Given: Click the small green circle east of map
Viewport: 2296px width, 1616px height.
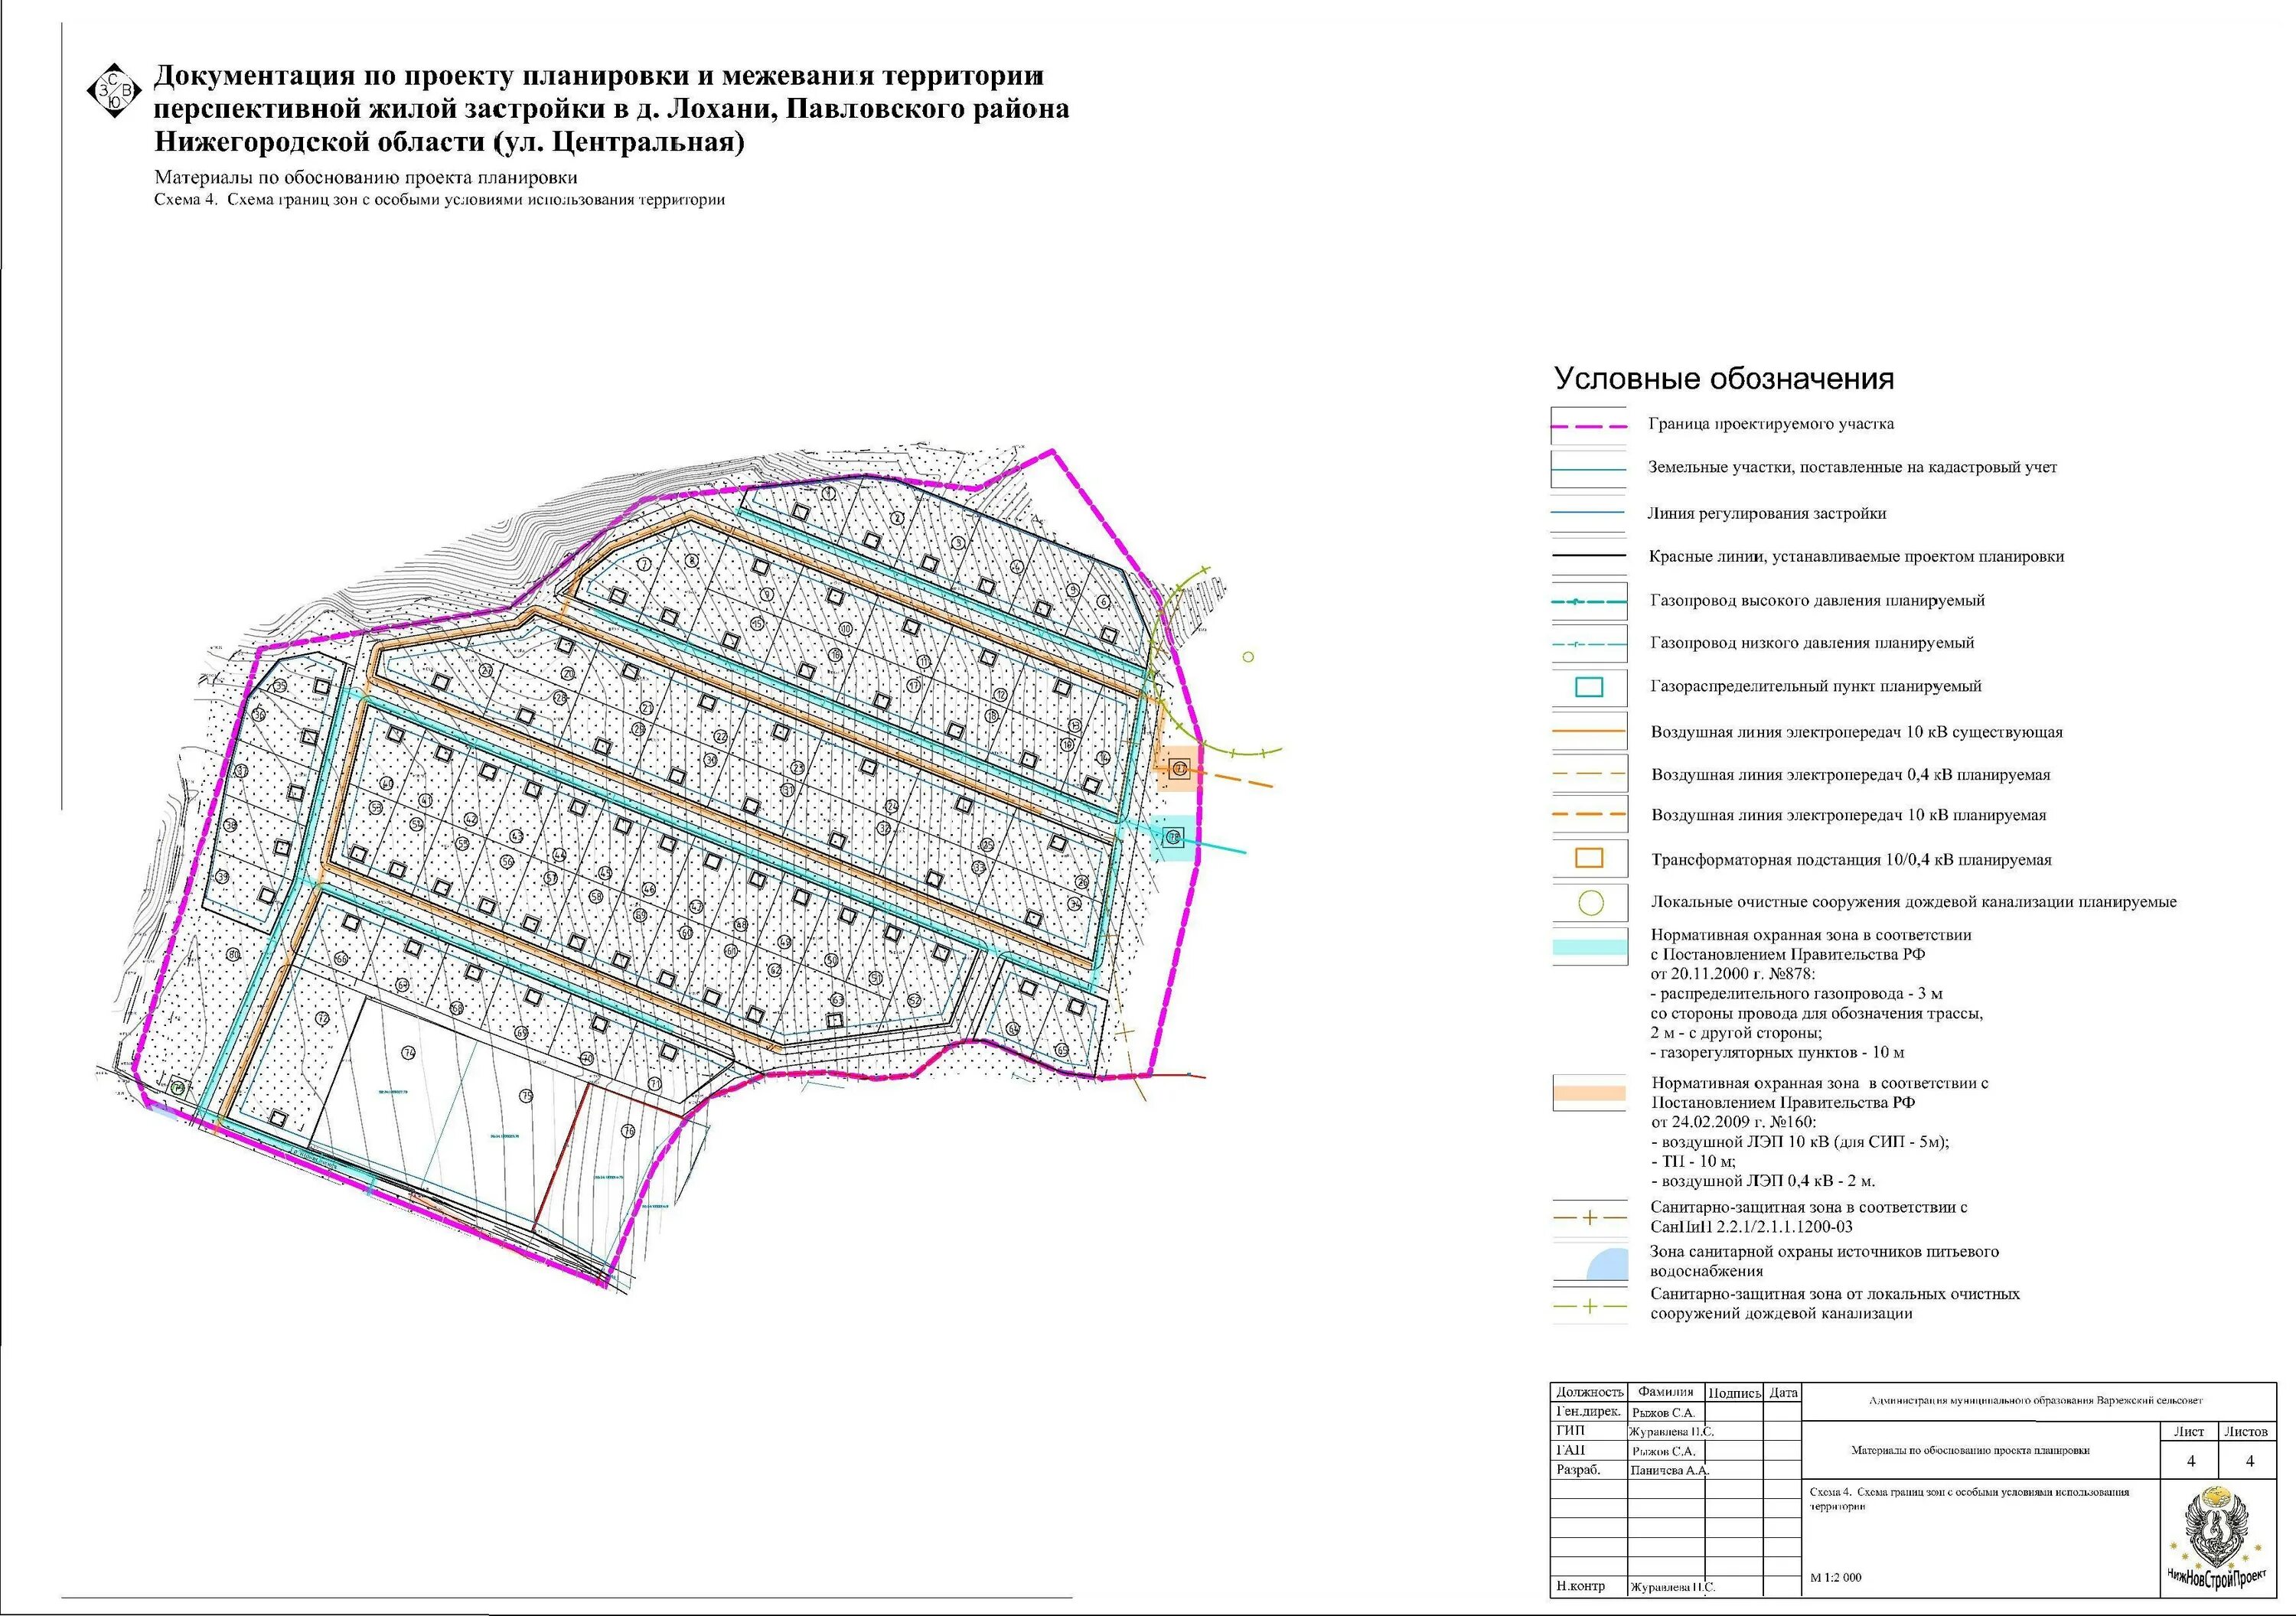Looking at the screenshot, I should coord(1248,657).
